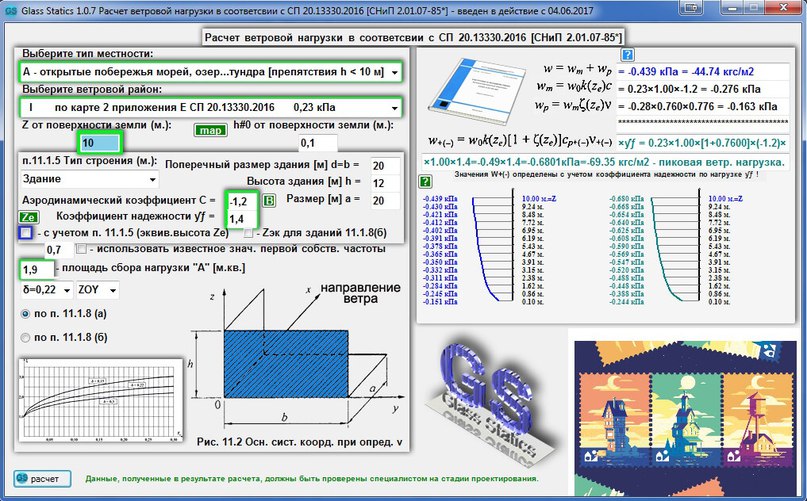807x501 pixels.
Task: Open the wind region map button
Action: (x=210, y=130)
